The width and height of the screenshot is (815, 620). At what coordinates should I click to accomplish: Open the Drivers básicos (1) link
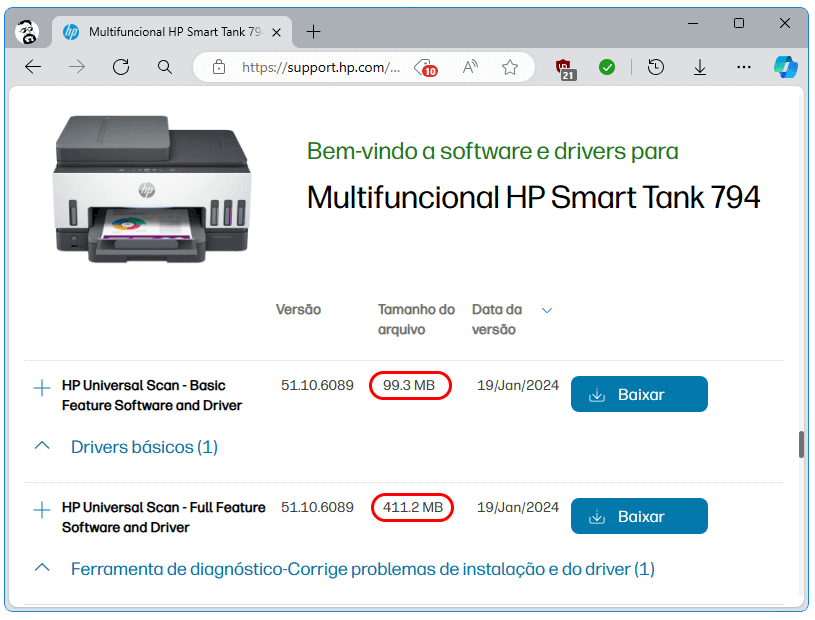pos(144,447)
